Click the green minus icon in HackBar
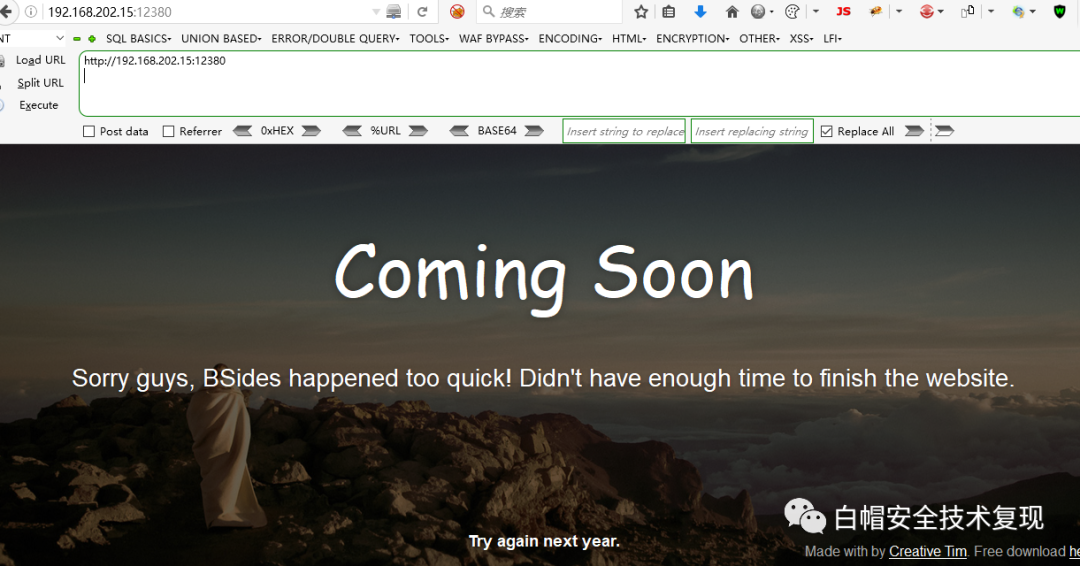 [77, 39]
